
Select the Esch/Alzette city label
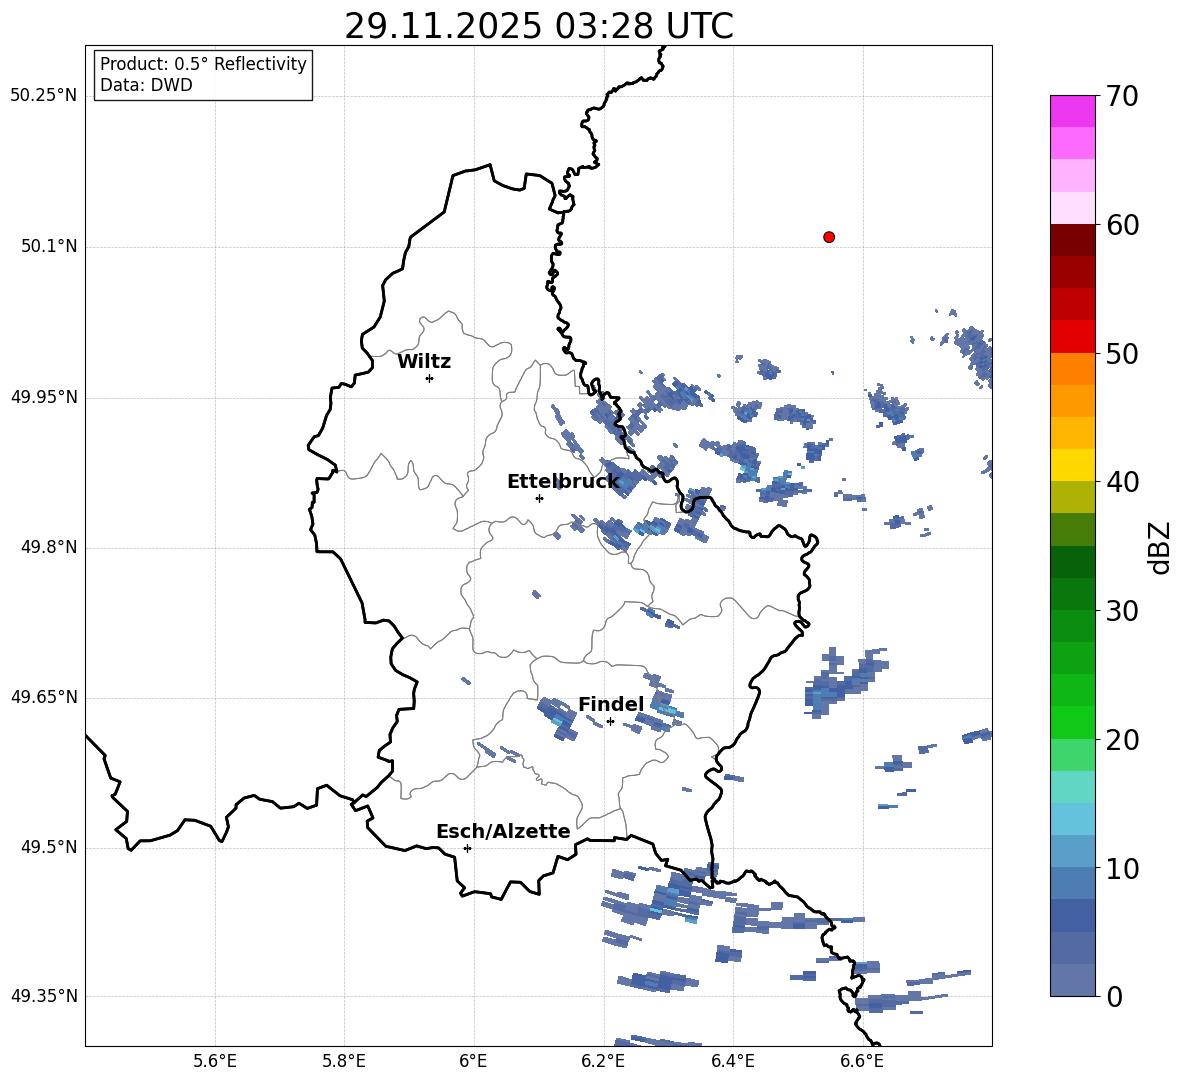503,832
